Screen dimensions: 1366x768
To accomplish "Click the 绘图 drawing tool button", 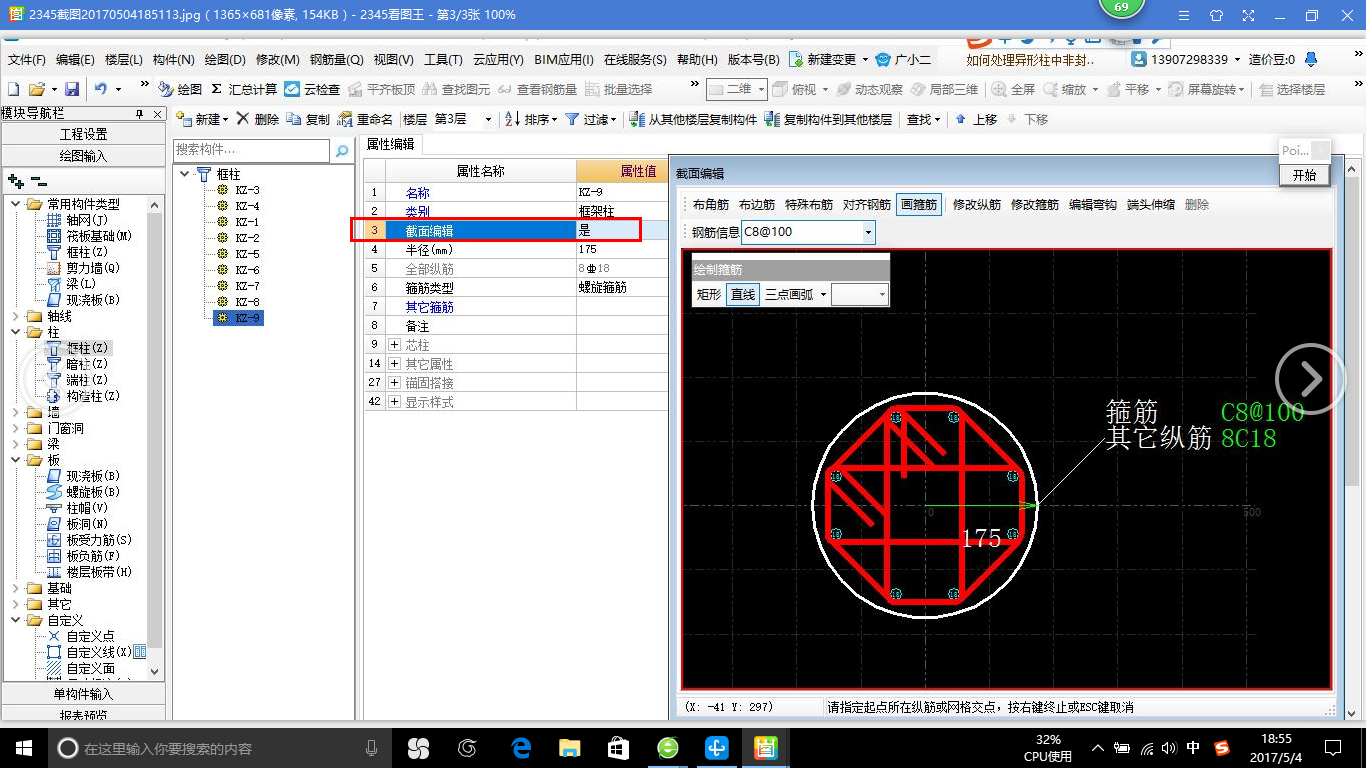I will [x=180, y=89].
